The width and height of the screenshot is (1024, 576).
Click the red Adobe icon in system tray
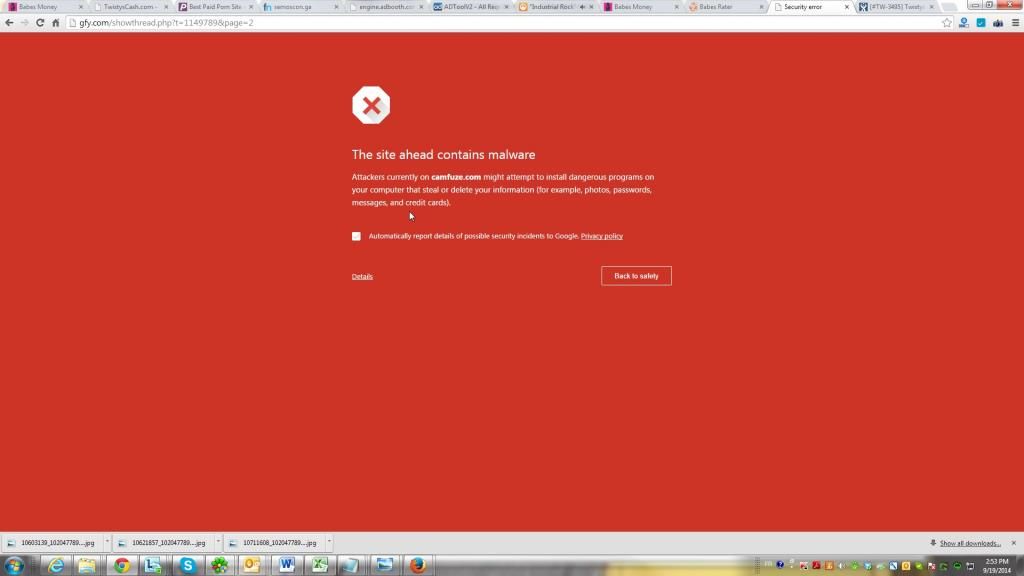click(x=816, y=566)
